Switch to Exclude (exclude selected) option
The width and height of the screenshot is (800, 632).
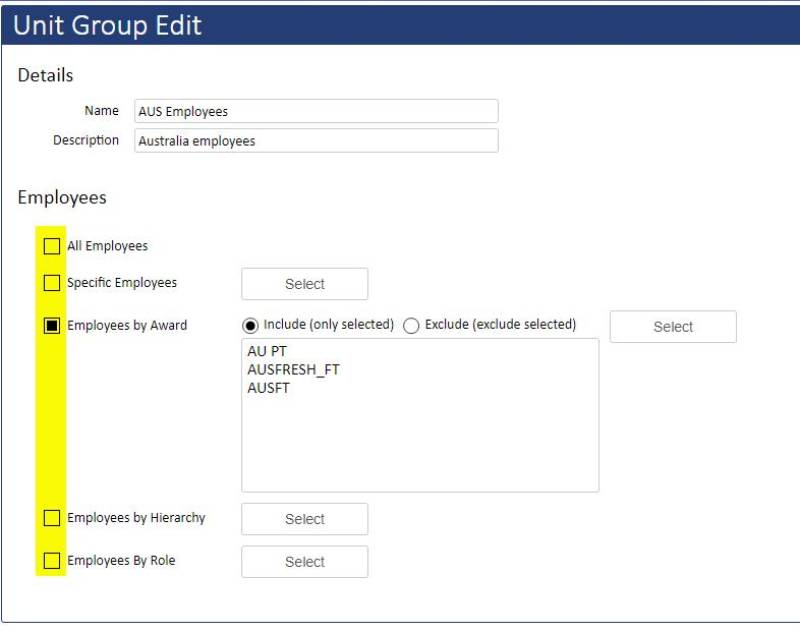(x=411, y=325)
